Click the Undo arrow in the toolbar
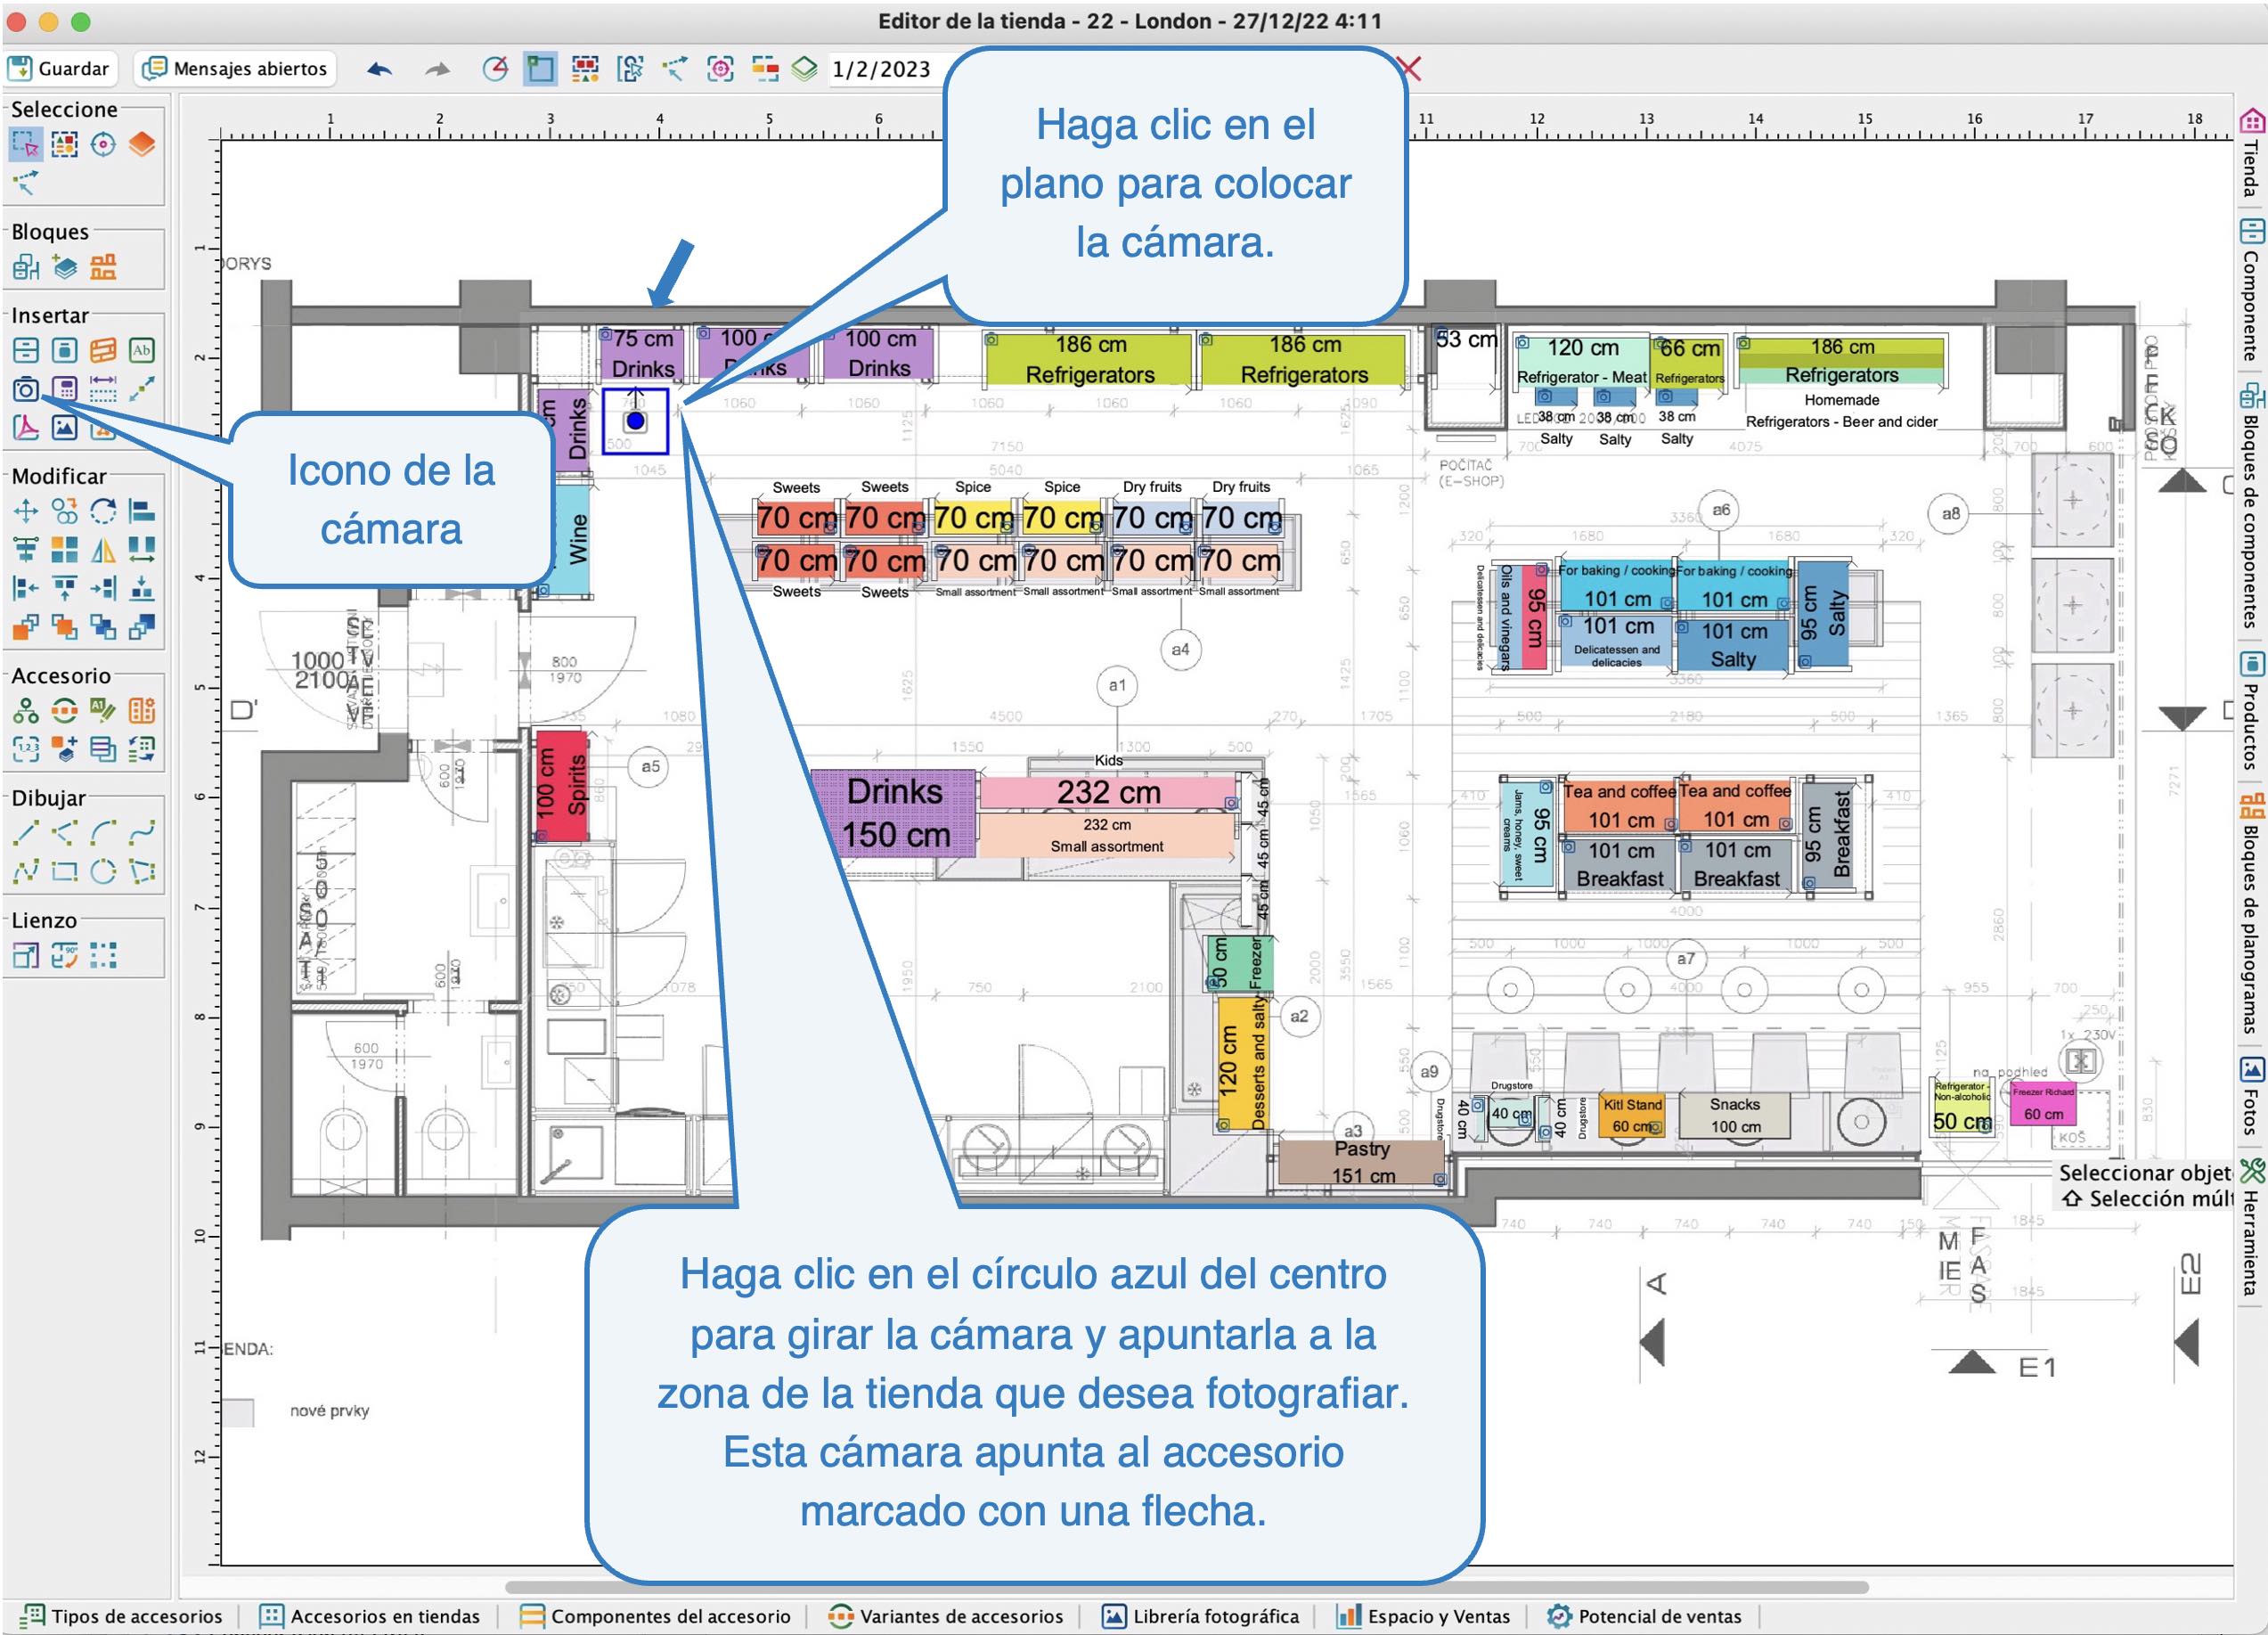The width and height of the screenshot is (2268, 1635). pyautogui.click(x=380, y=69)
